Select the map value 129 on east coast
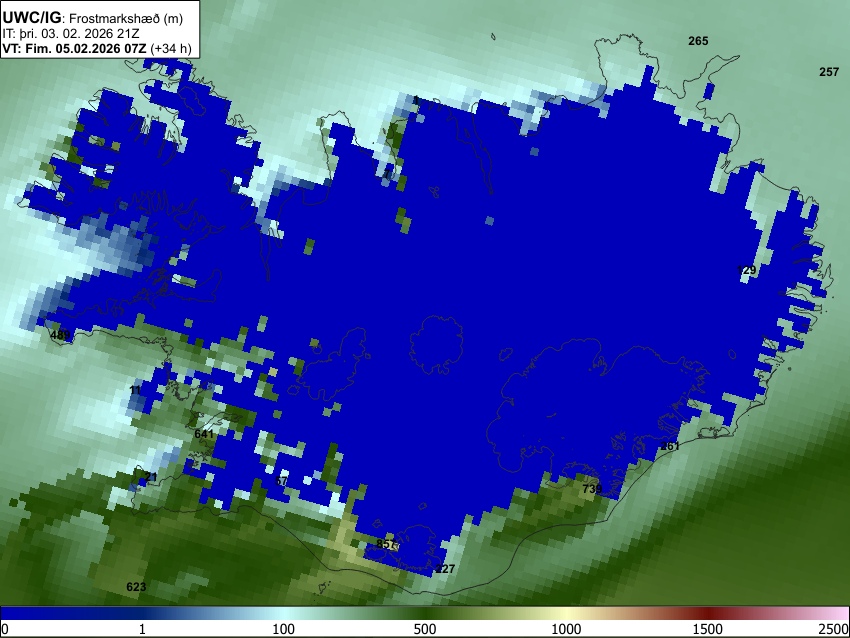Image resolution: width=850 pixels, height=638 pixels. tap(746, 270)
